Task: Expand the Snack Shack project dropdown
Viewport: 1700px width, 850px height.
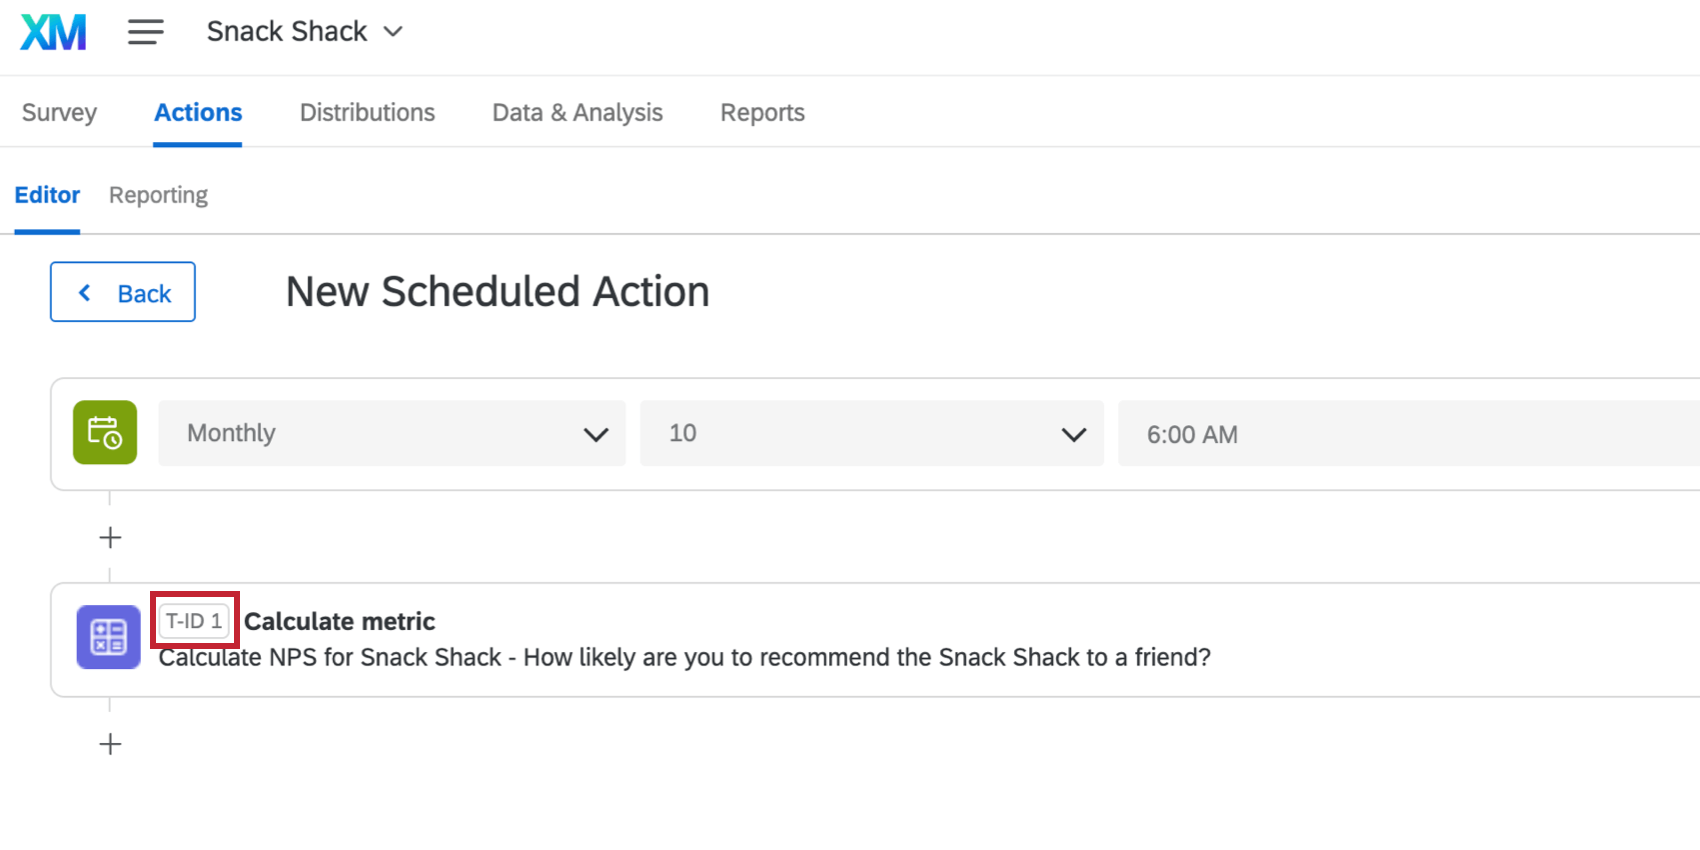Action: 305,32
